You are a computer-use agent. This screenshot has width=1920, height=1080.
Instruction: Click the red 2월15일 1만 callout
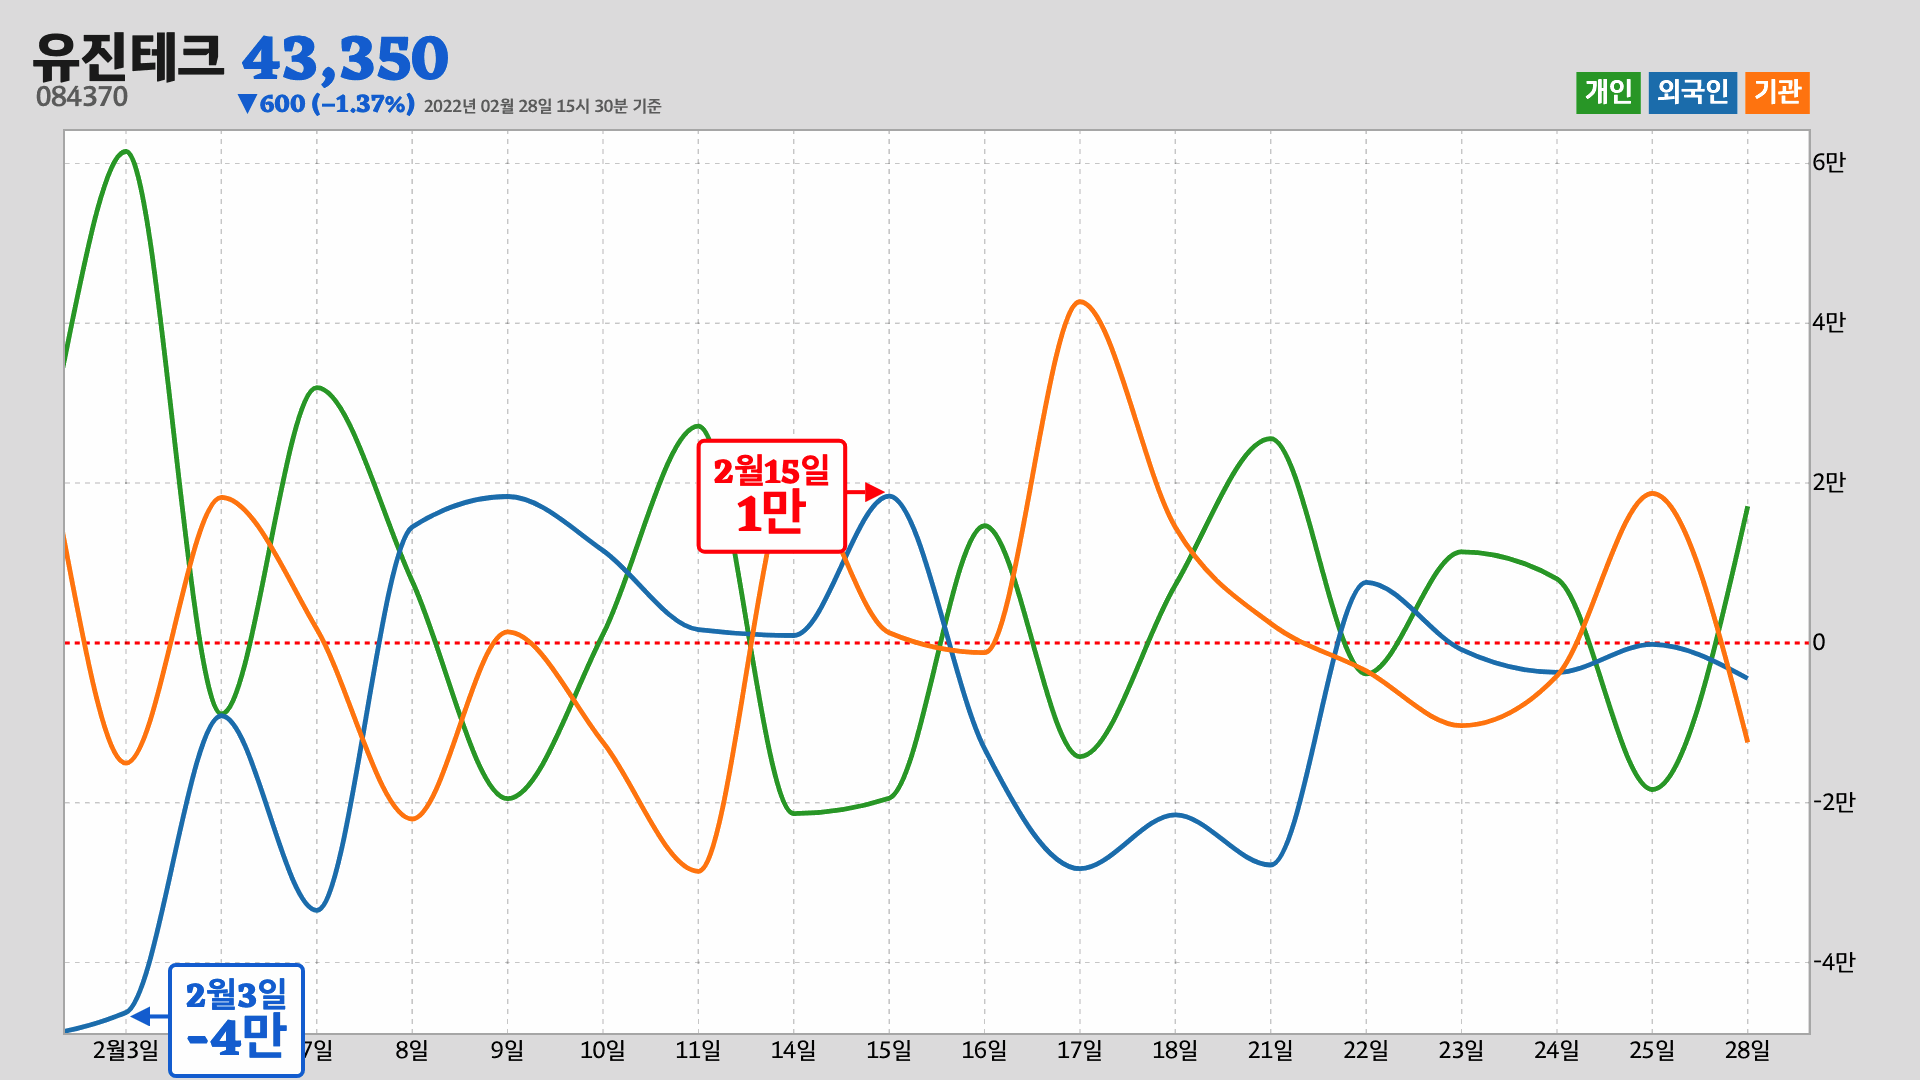[772, 496]
